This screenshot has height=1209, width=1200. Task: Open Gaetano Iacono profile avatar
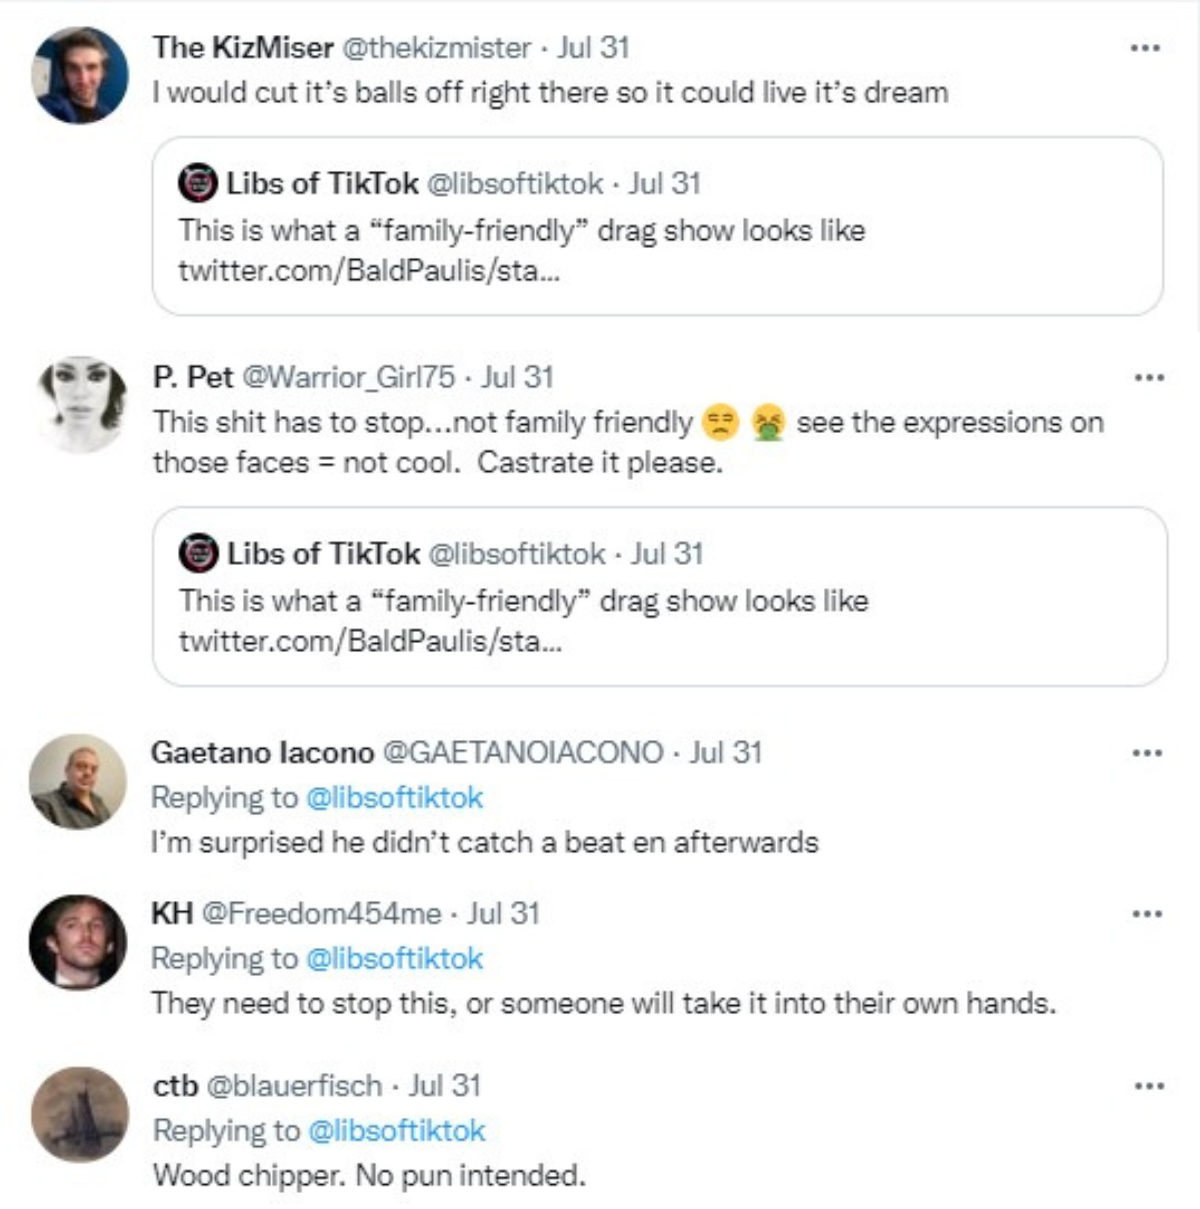tap(78, 781)
